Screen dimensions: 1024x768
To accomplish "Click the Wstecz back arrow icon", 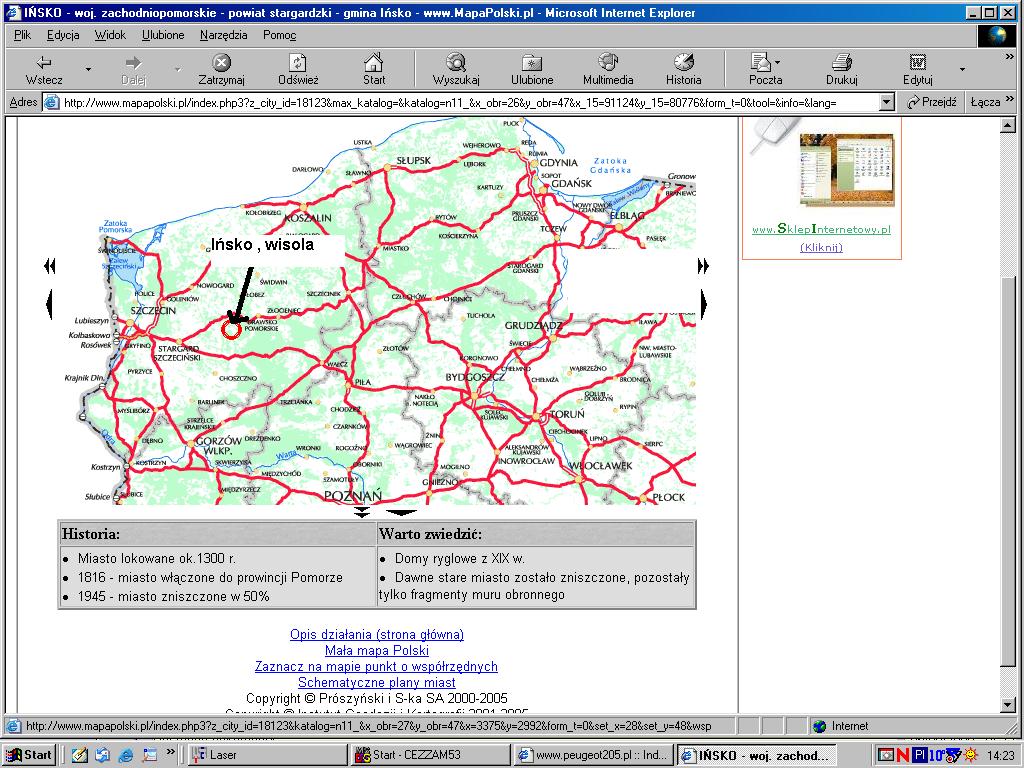I will (x=43, y=63).
